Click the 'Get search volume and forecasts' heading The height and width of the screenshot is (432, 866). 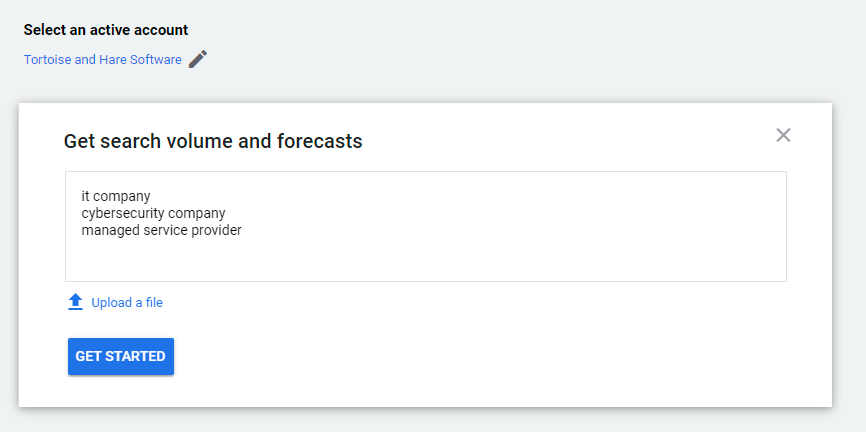click(213, 141)
